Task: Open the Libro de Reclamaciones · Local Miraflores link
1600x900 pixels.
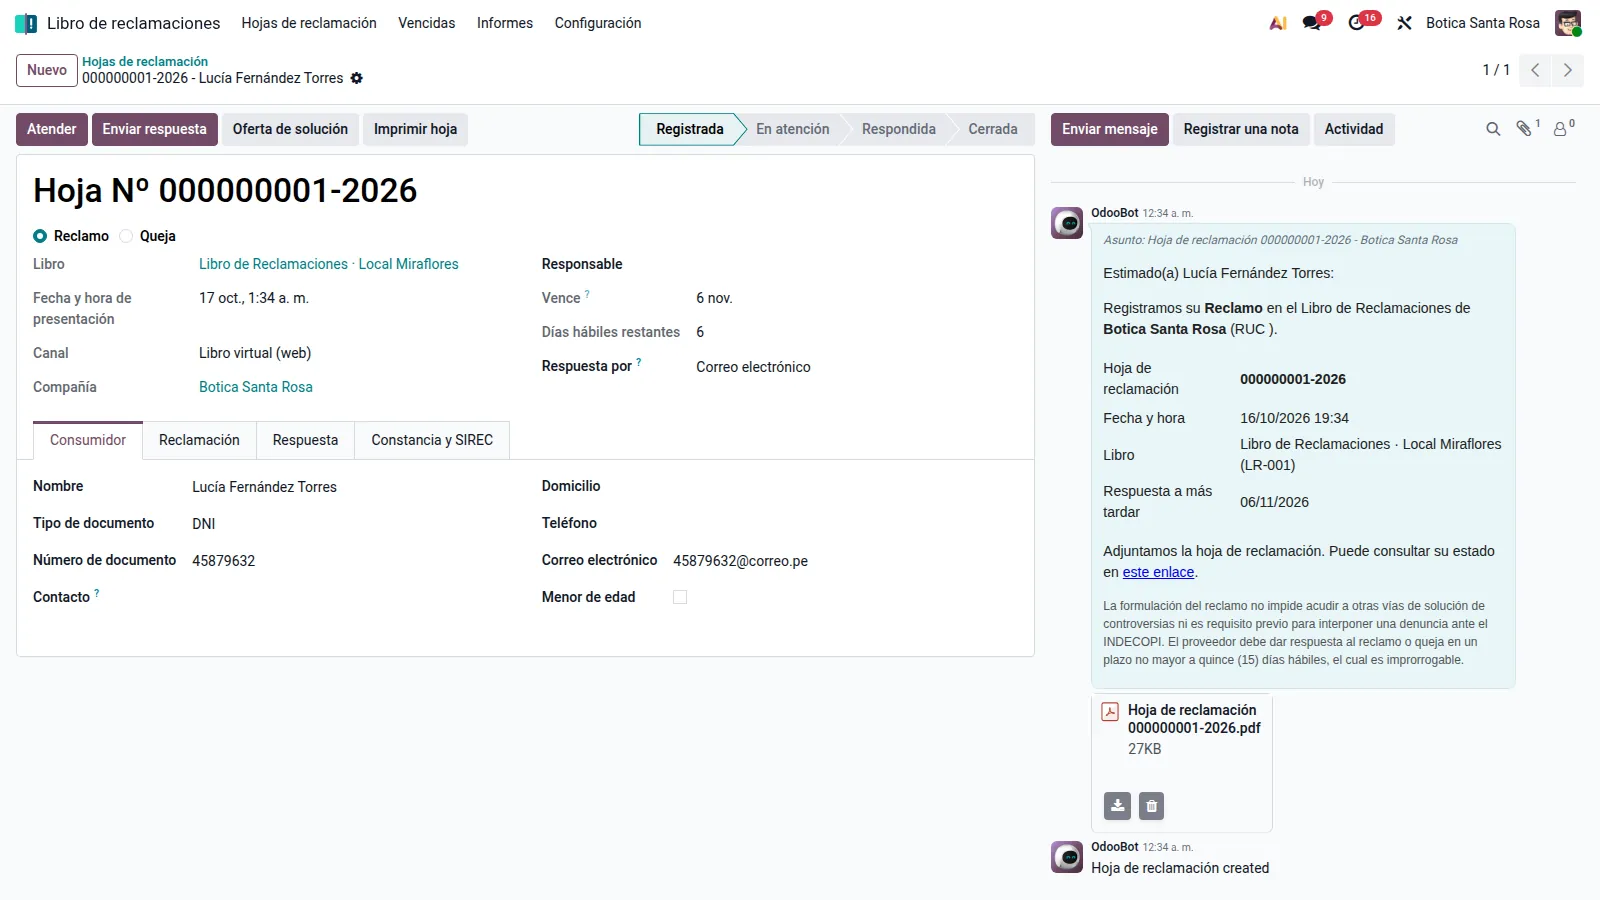Action: click(x=329, y=264)
